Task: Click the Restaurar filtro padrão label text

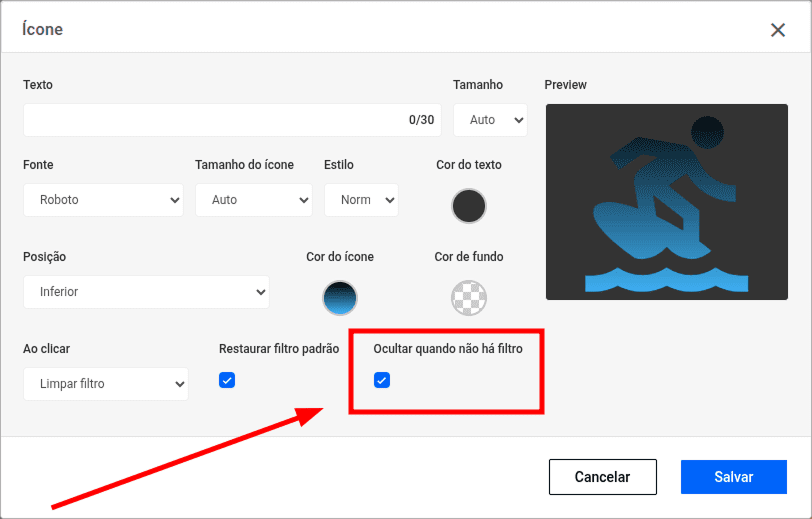Action: tap(279, 349)
